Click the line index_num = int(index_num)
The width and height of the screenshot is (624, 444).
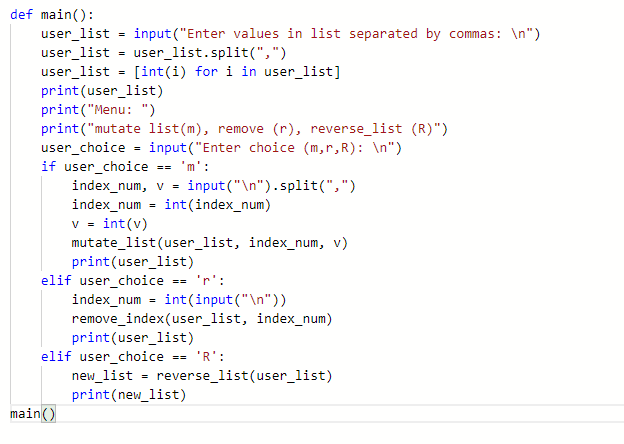(171, 205)
